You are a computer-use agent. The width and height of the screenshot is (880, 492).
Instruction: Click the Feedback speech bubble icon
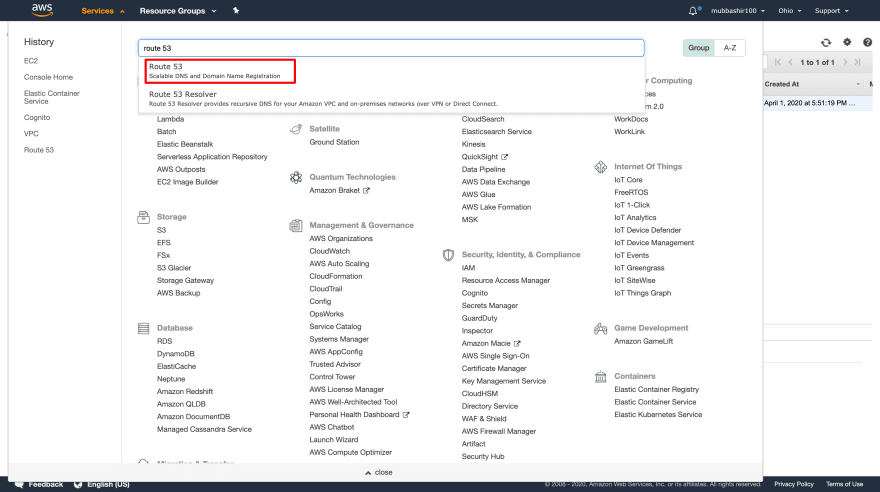(x=19, y=484)
